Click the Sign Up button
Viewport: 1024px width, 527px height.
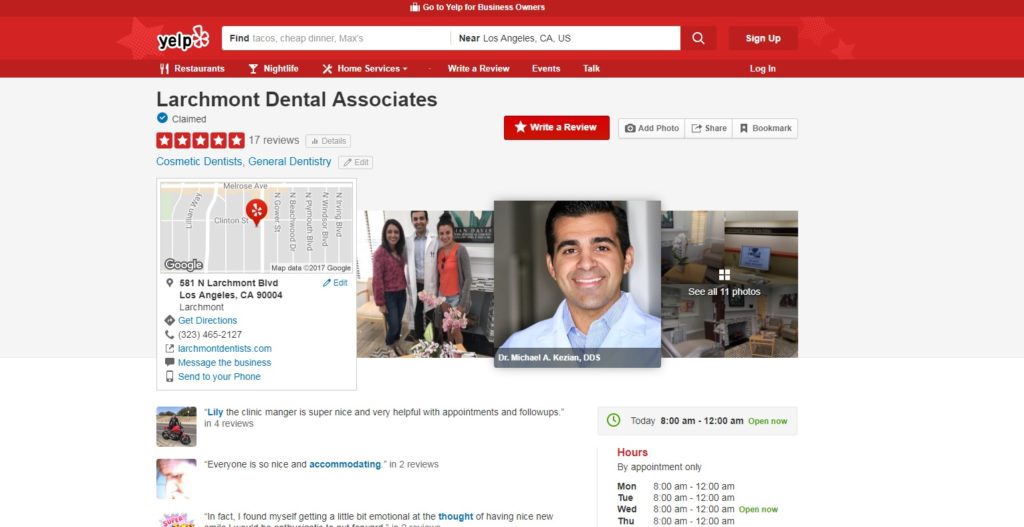[x=763, y=39]
